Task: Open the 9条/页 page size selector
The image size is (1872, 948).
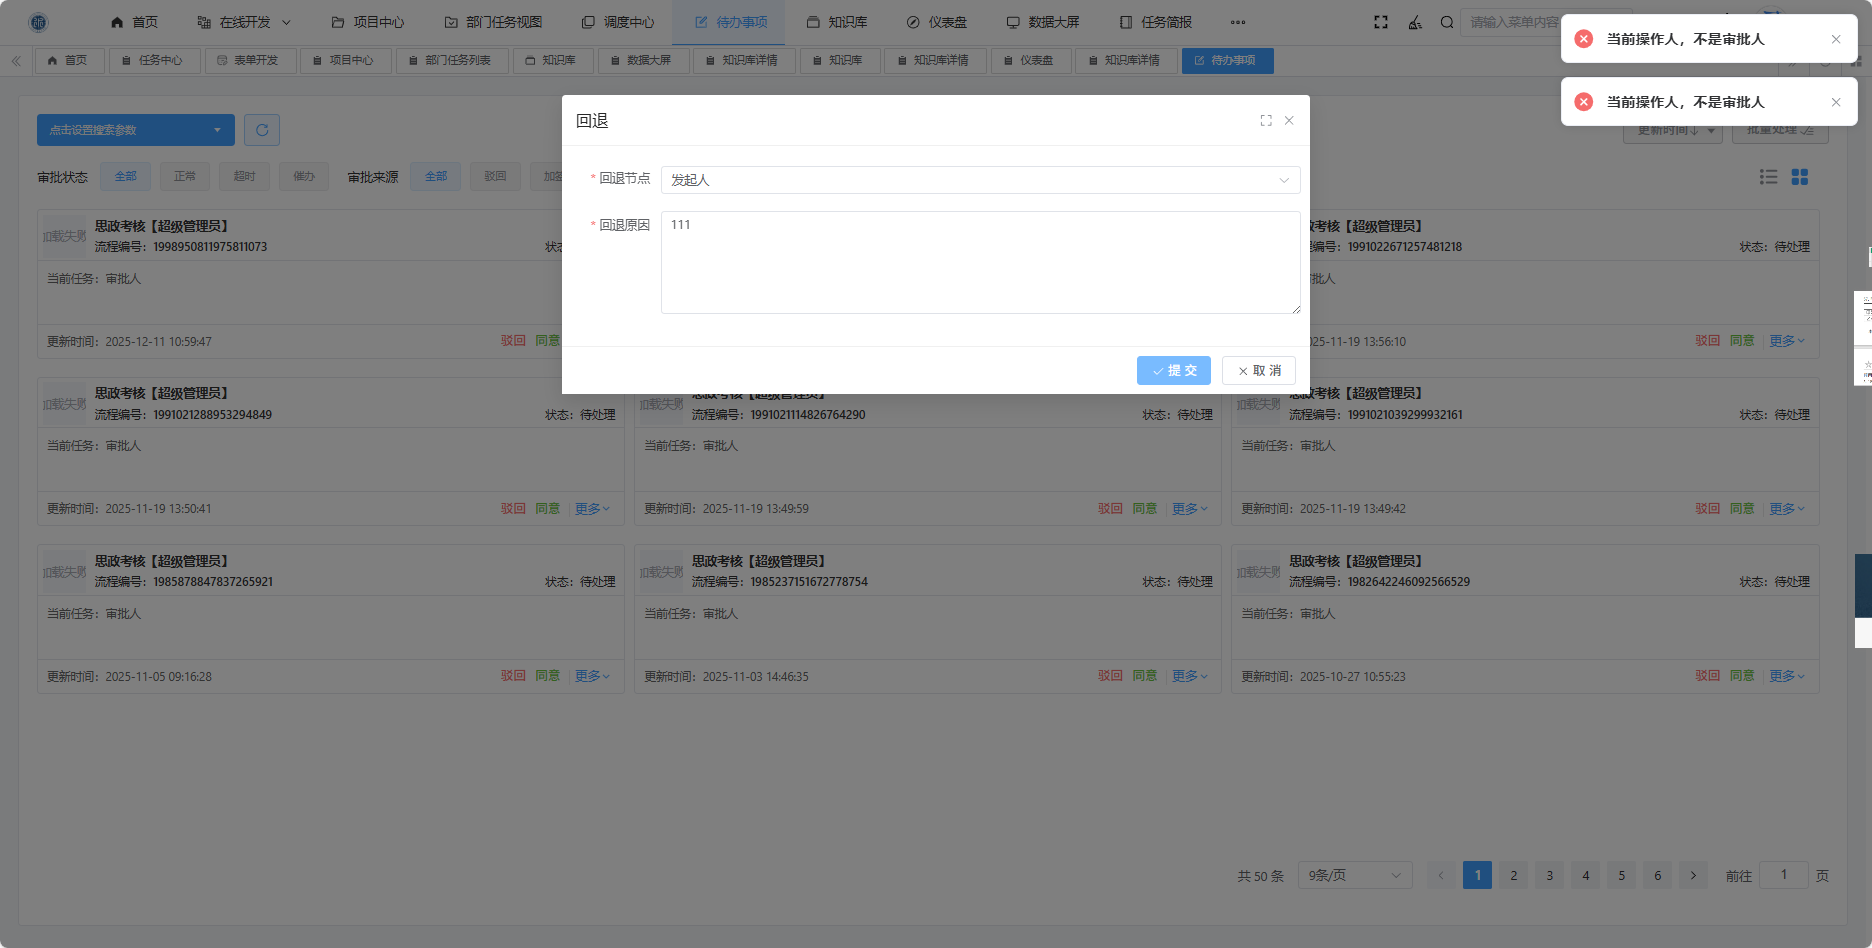Action: 1354,876
